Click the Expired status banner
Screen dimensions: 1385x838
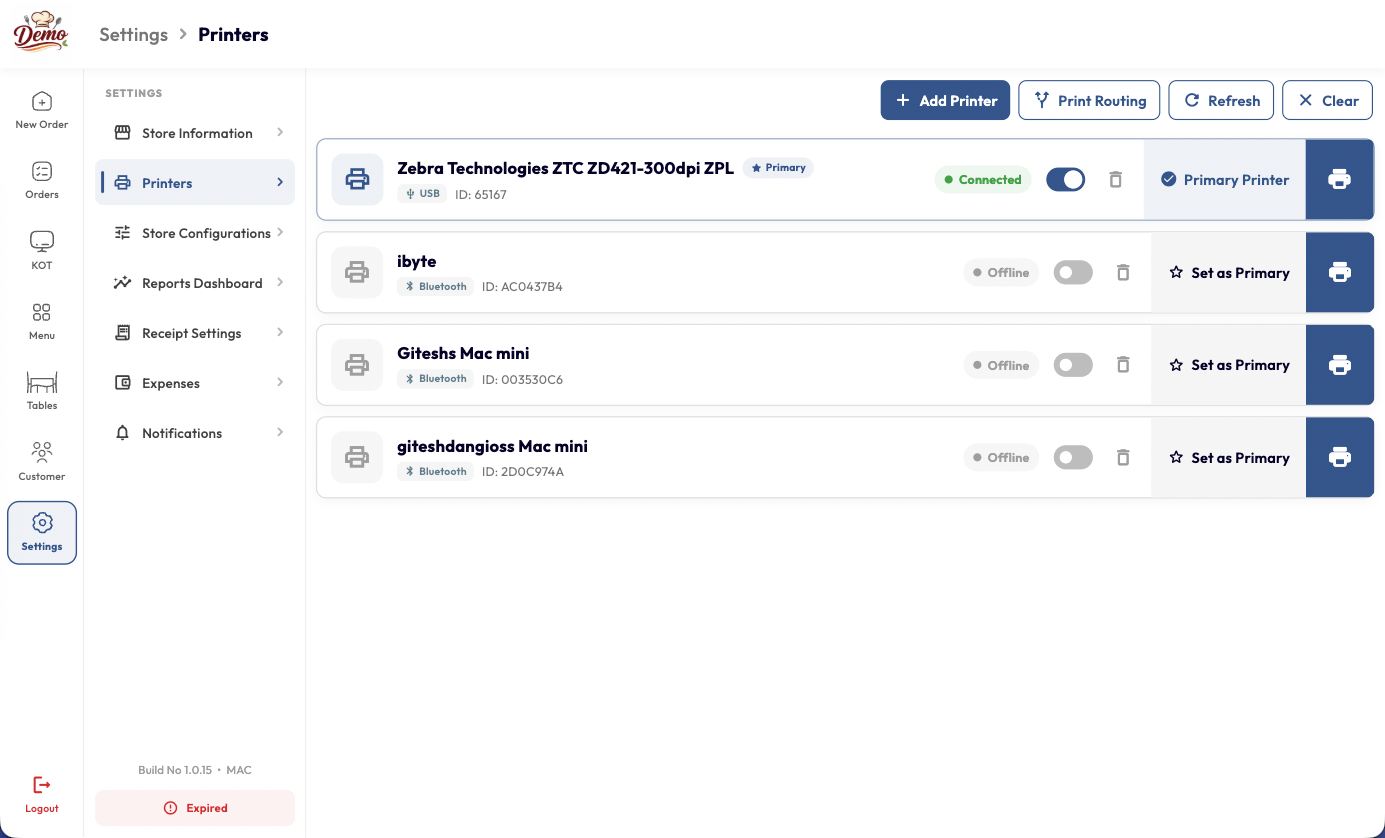tap(195, 808)
